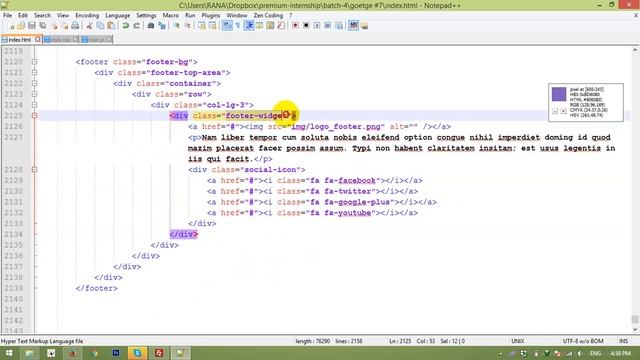Viewport: 640px width, 360px height.
Task: Save the current file via toolbar
Action: tap(32, 26)
